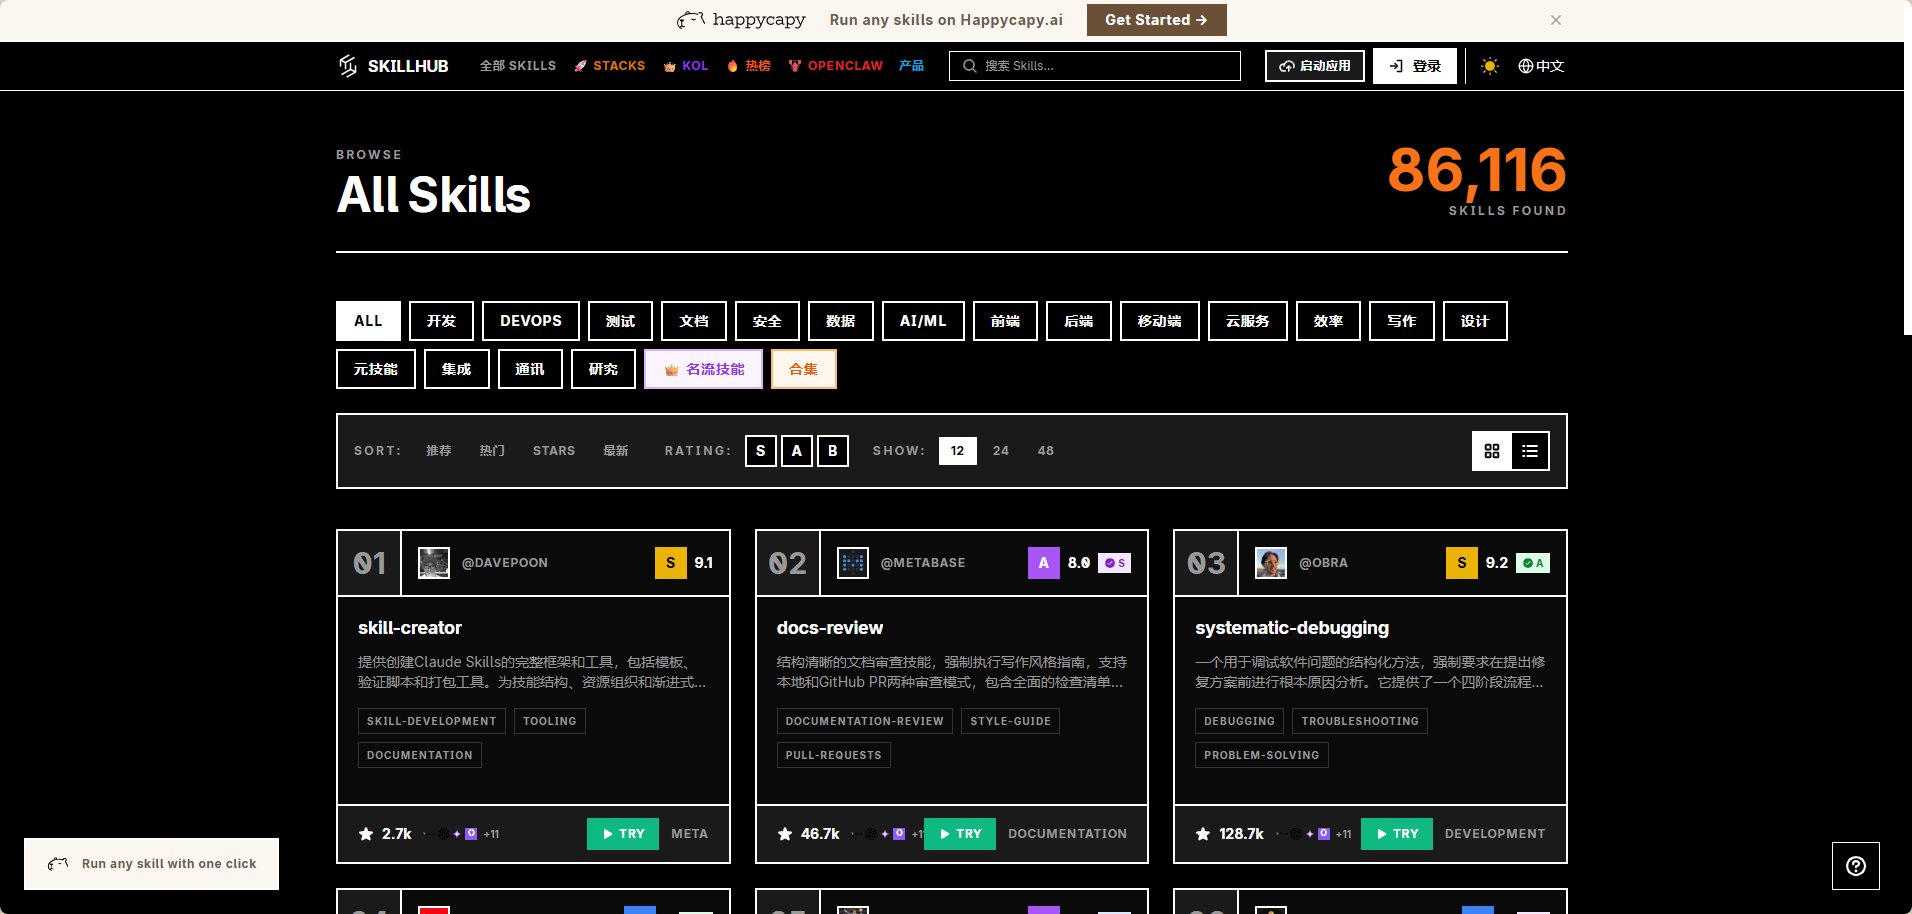Filter by rating S
This screenshot has width=1912, height=914.
point(761,451)
